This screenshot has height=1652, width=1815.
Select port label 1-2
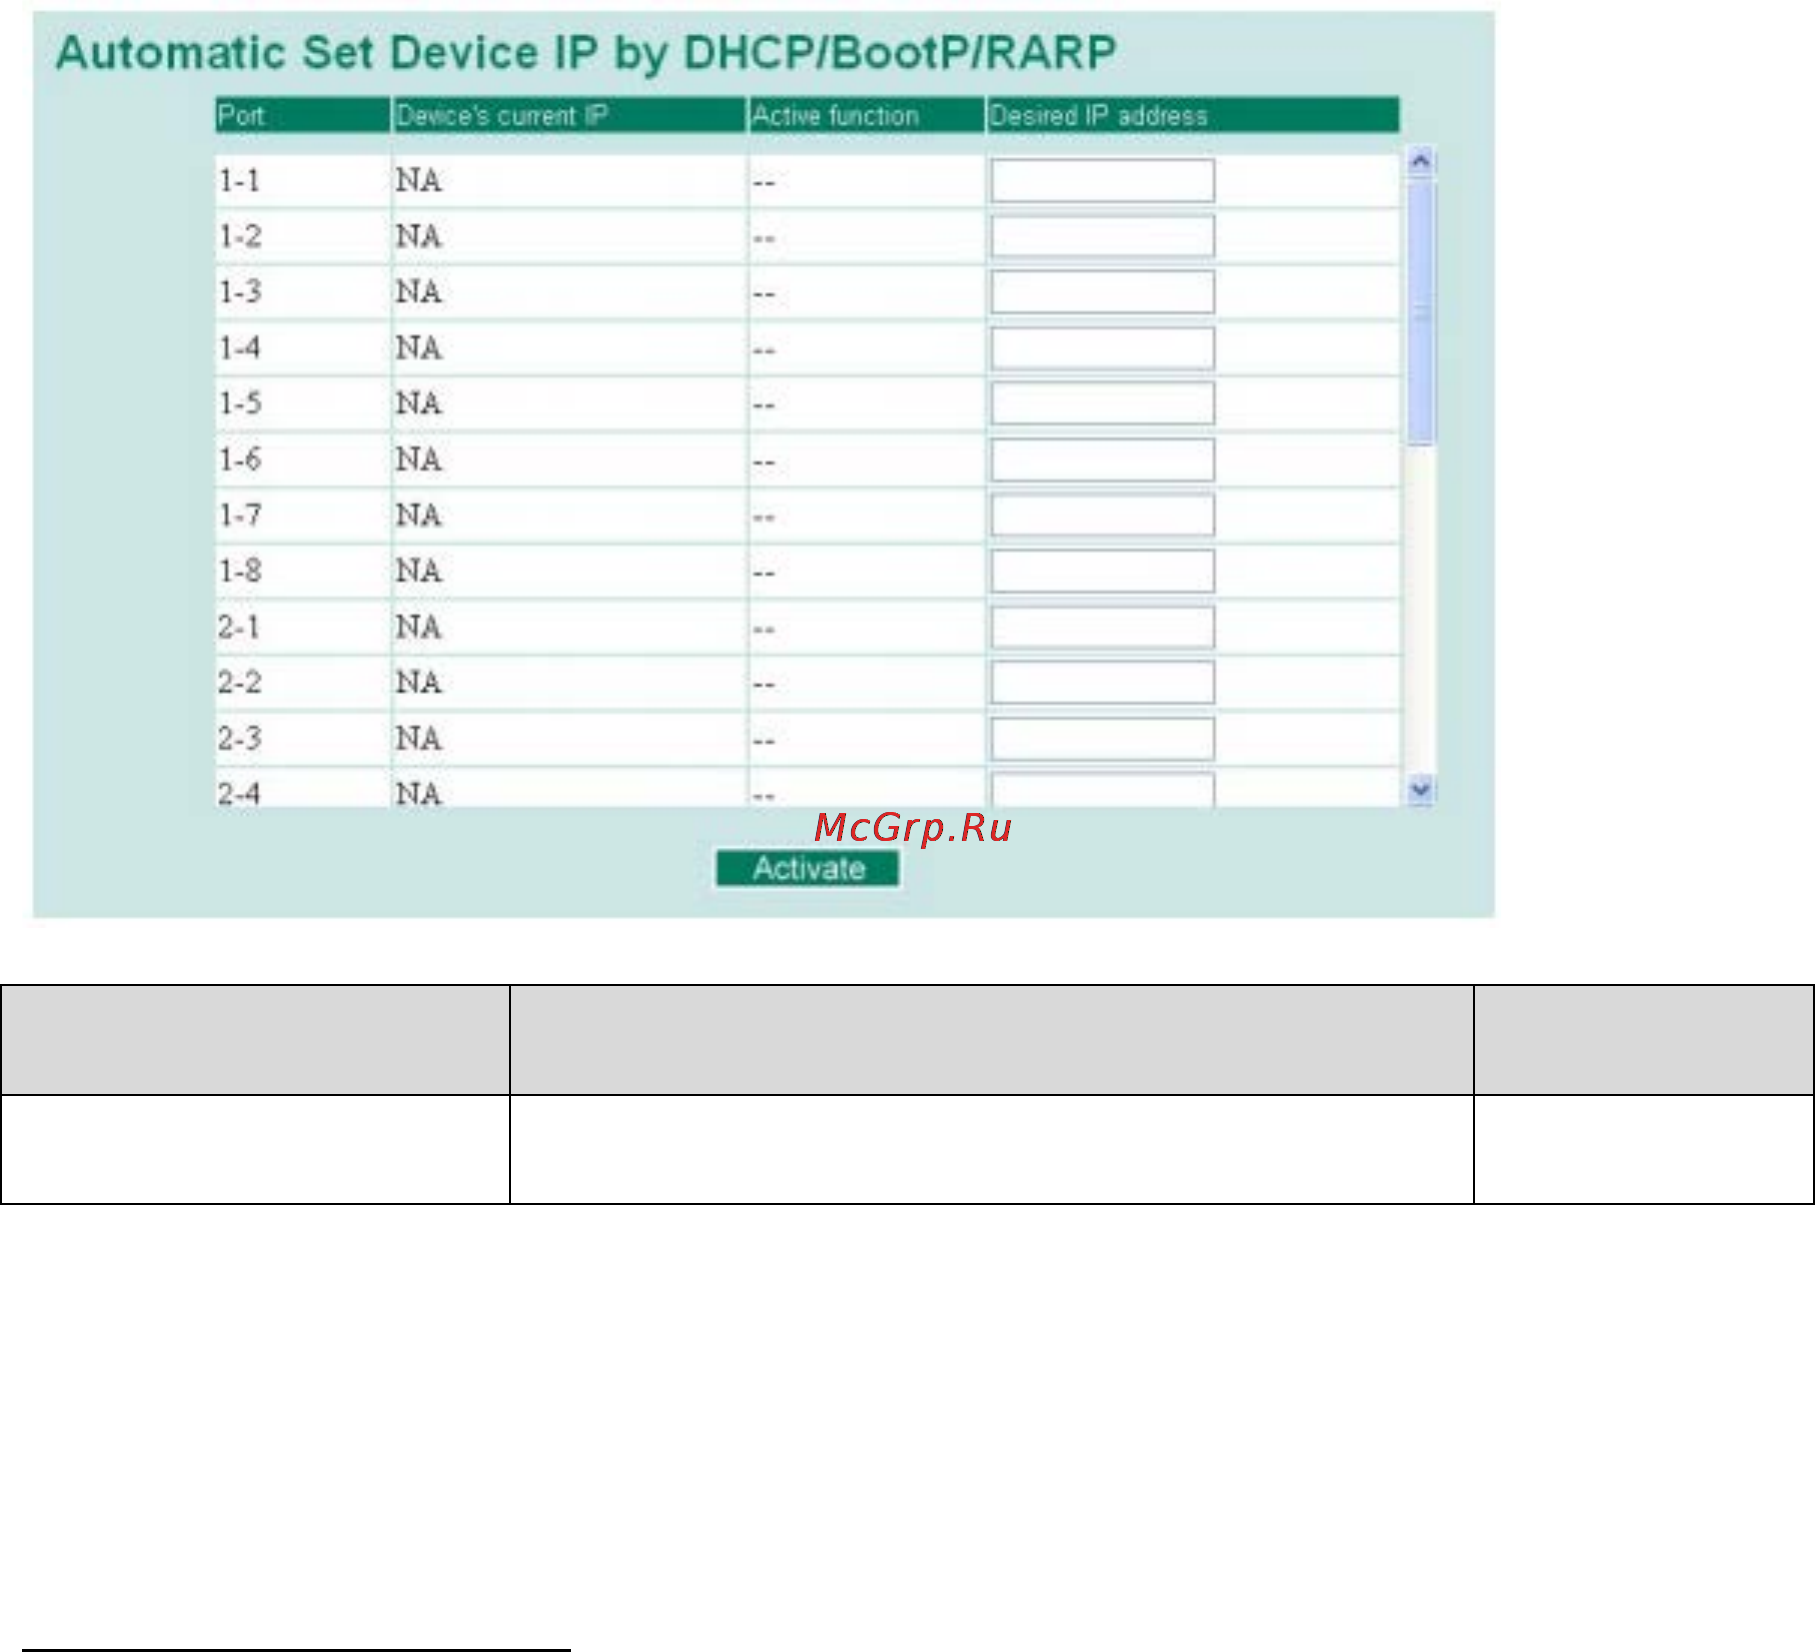[240, 237]
